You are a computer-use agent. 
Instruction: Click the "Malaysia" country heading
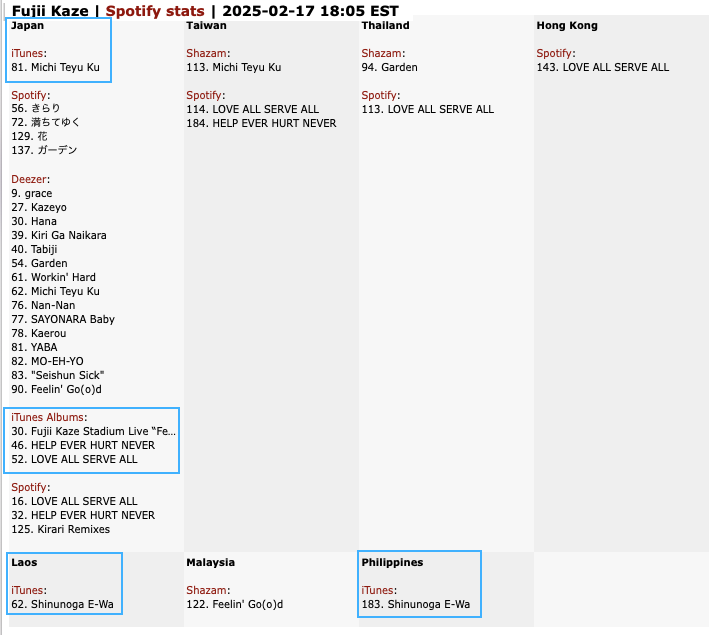pyautogui.click(x=211, y=562)
